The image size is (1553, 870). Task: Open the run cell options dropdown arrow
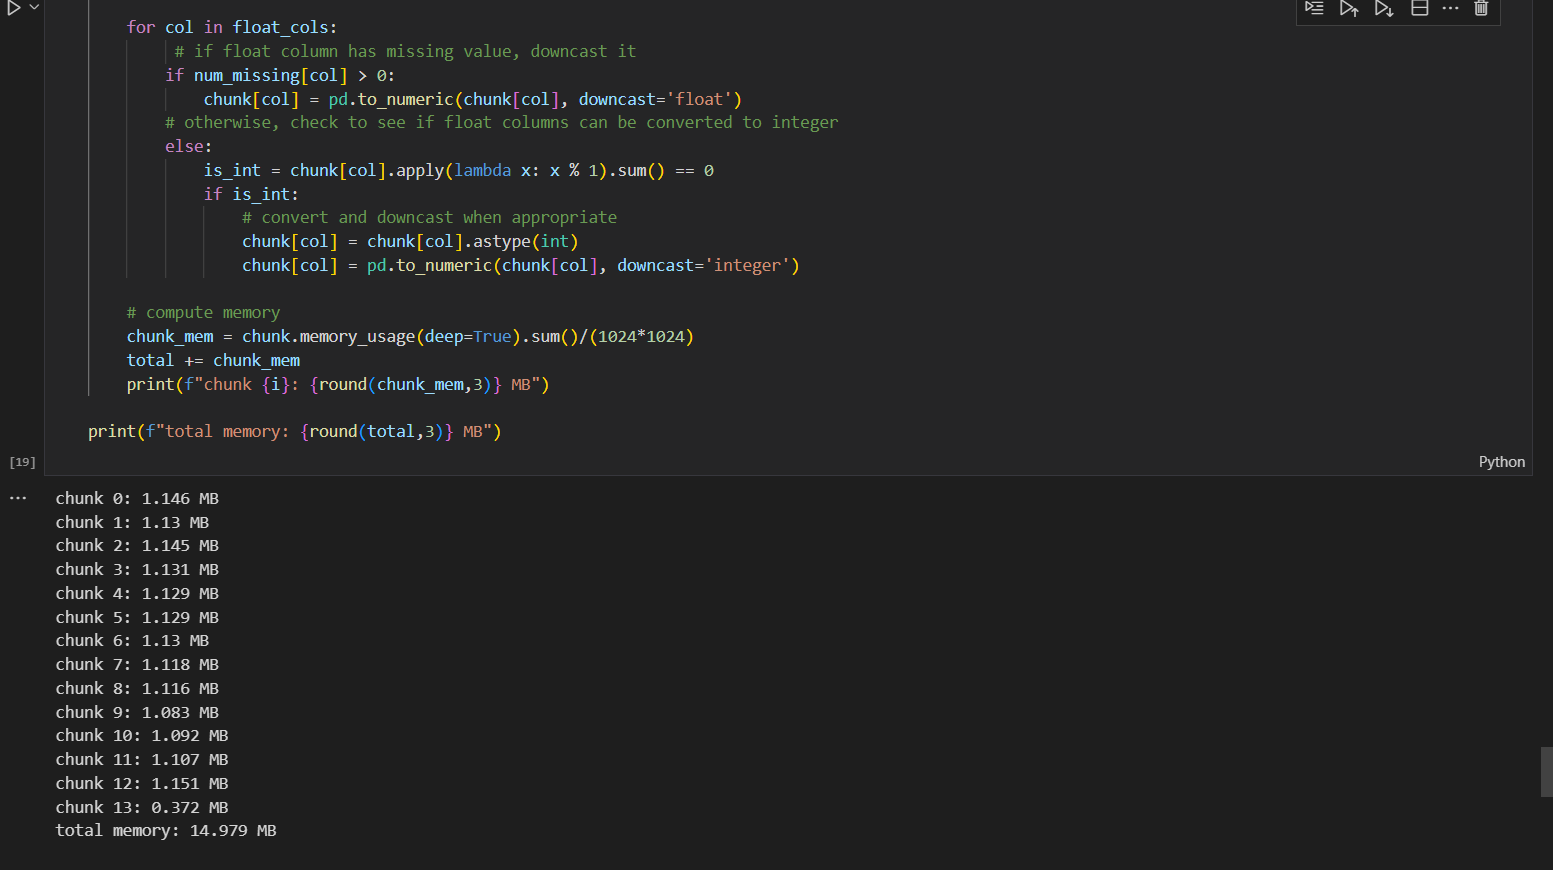click(35, 8)
